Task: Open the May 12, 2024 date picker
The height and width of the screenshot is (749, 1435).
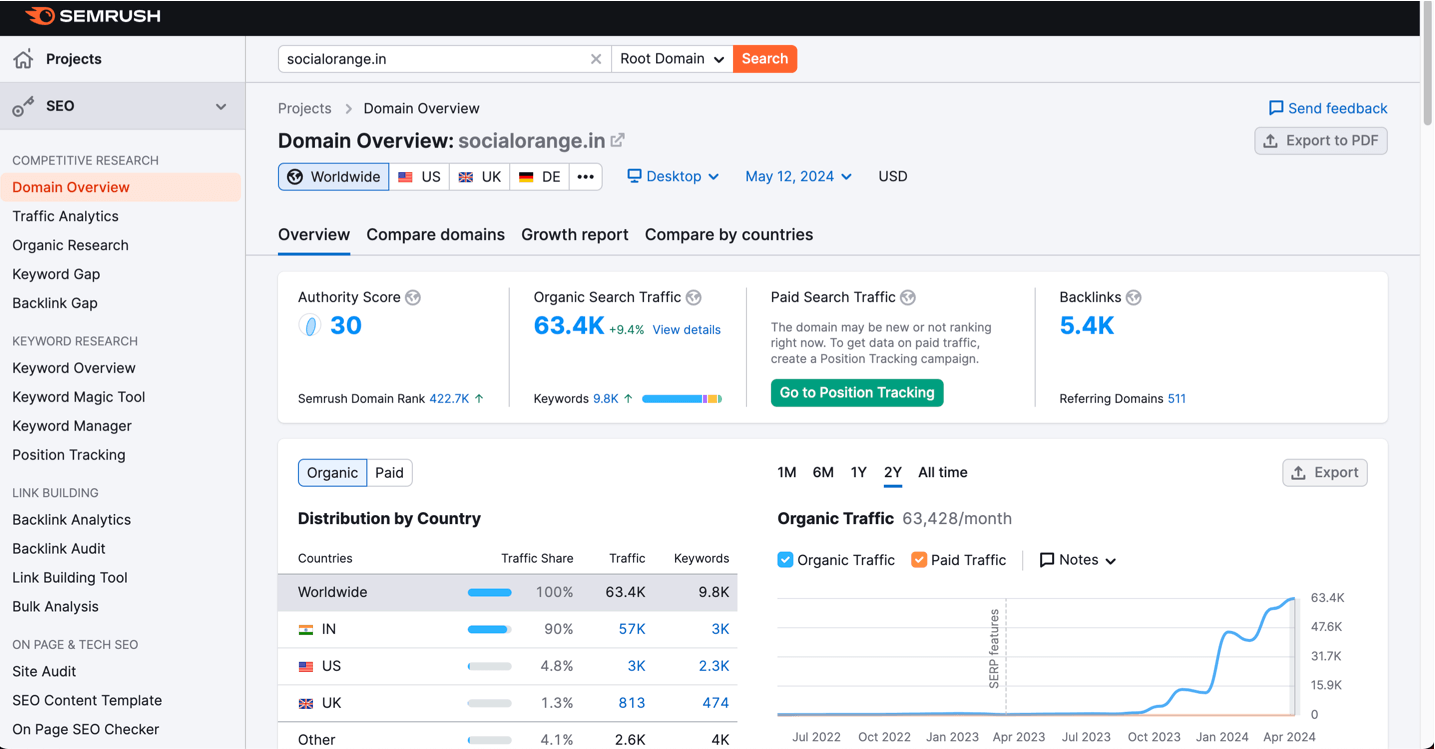Action: (798, 177)
